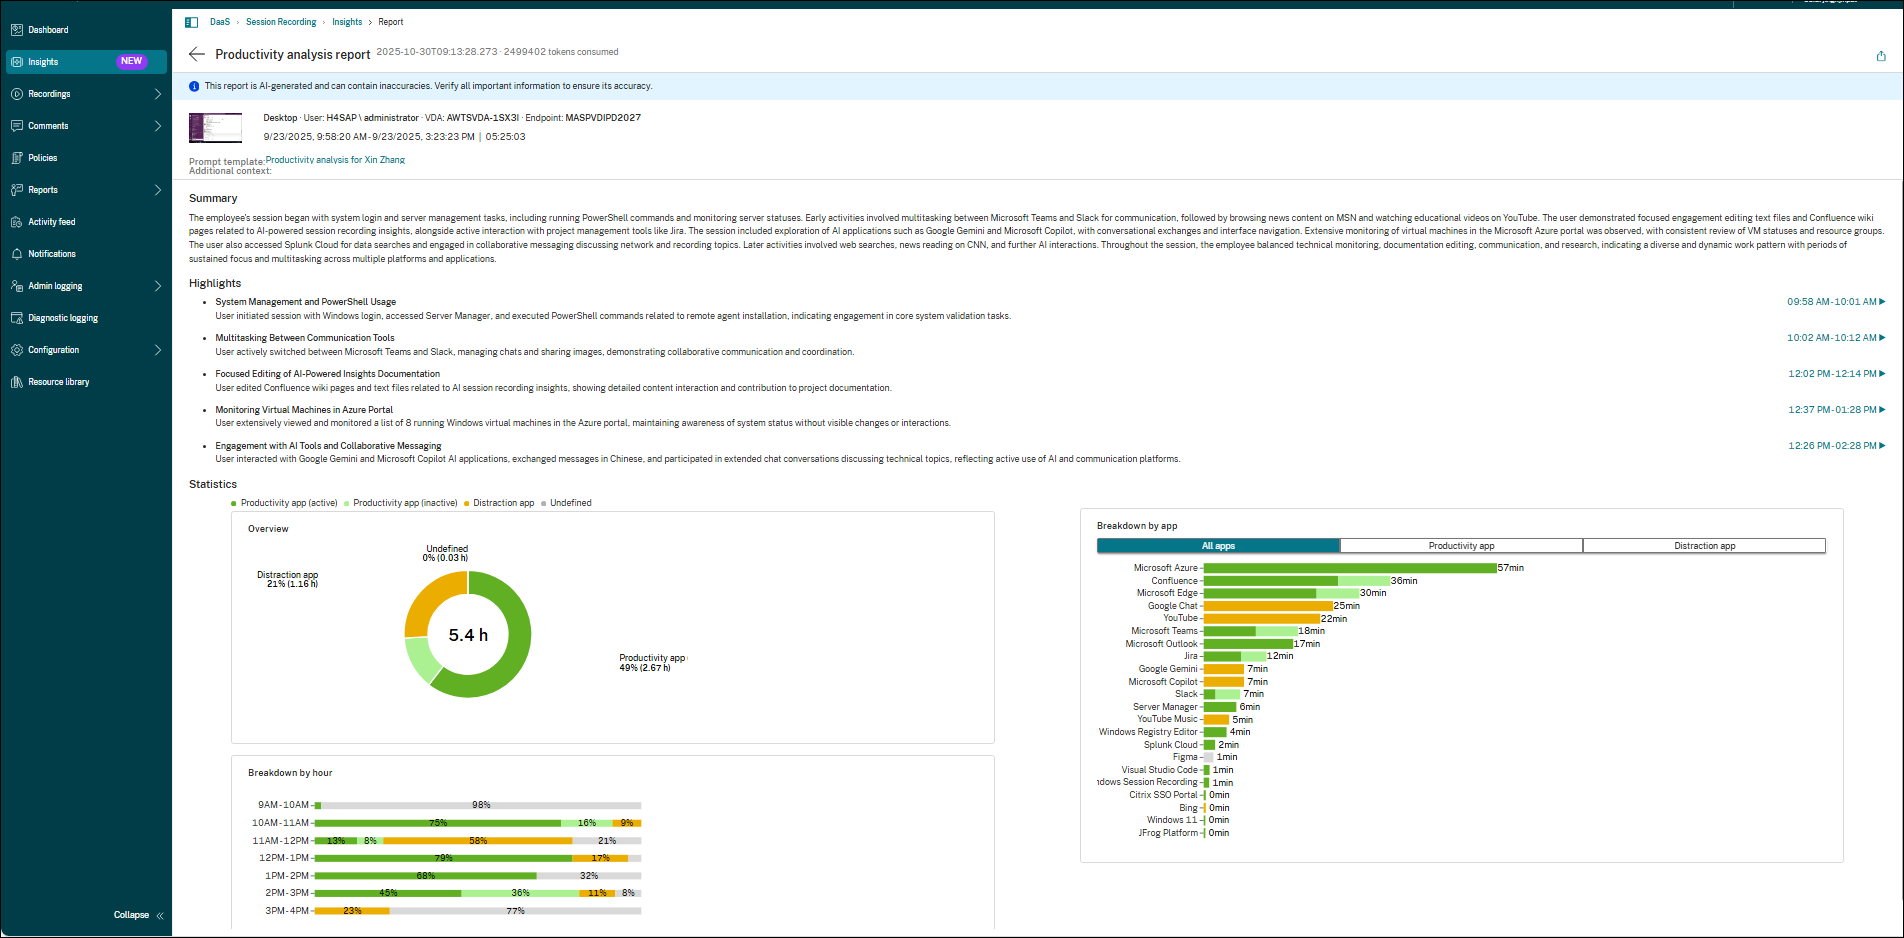1904x938 pixels.
Task: Click the 'Windows Registry Editor' app label
Action: point(1148,732)
